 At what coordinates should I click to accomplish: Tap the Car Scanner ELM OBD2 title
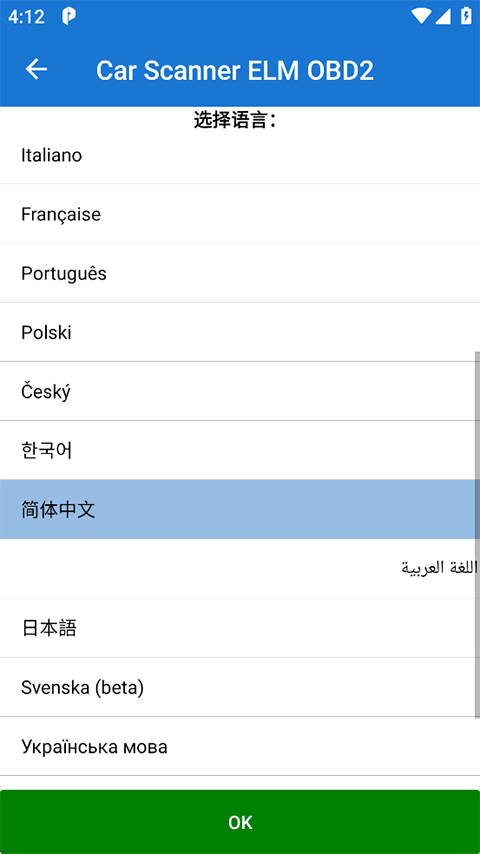point(235,71)
